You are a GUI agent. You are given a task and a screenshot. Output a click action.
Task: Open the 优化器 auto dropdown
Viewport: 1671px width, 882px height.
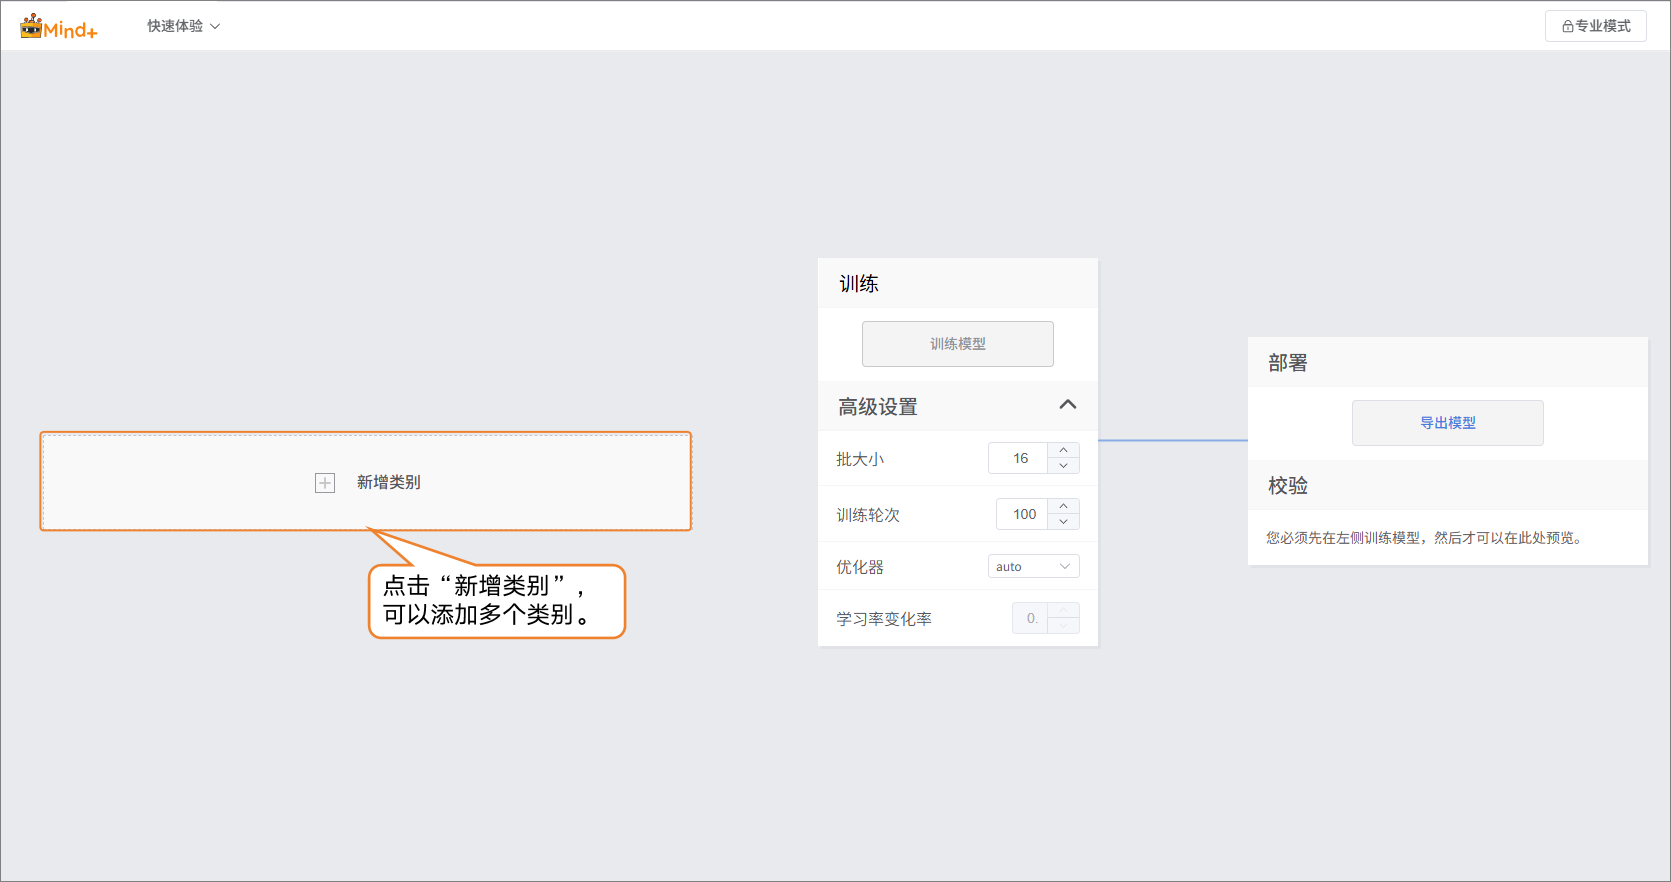click(x=1033, y=567)
